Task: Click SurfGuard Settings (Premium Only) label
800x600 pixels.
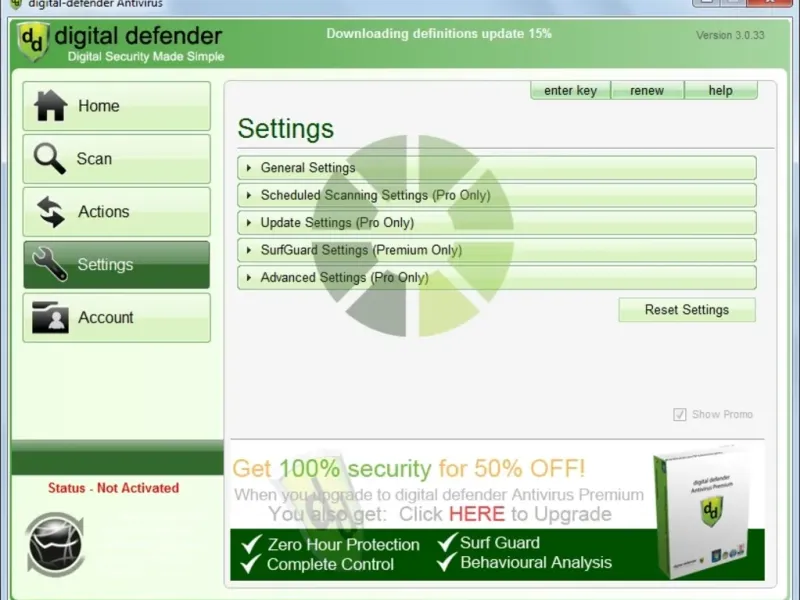Action: pos(361,250)
